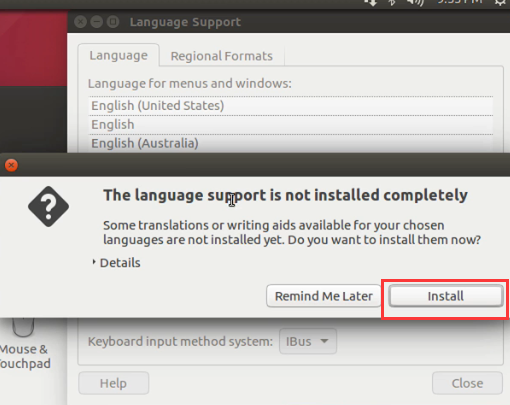The height and width of the screenshot is (405, 510).
Task: Click the question mark dialog icon
Action: click(49, 207)
